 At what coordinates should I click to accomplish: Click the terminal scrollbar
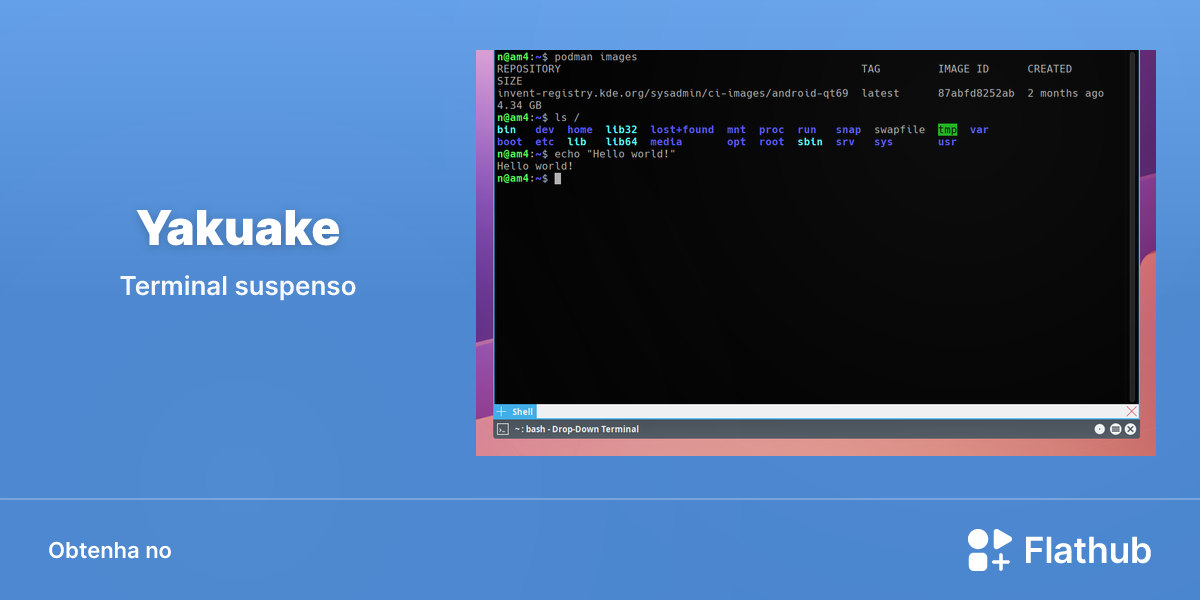(x=1133, y=227)
